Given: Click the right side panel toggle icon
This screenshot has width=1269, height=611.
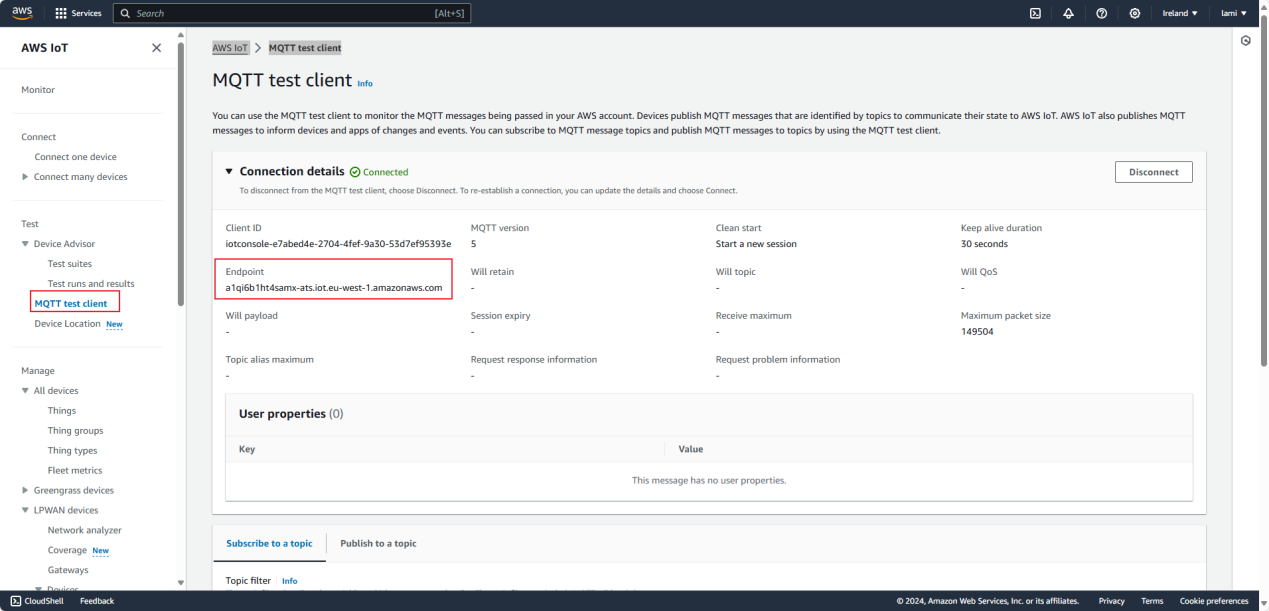Looking at the screenshot, I should 1245,41.
